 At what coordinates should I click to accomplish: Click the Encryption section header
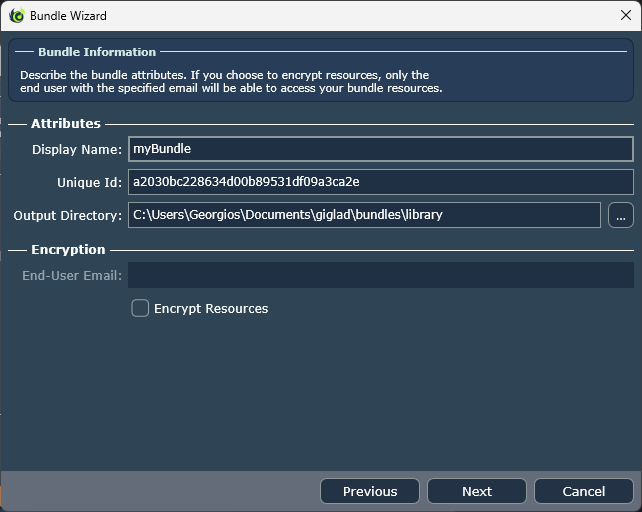(68, 250)
